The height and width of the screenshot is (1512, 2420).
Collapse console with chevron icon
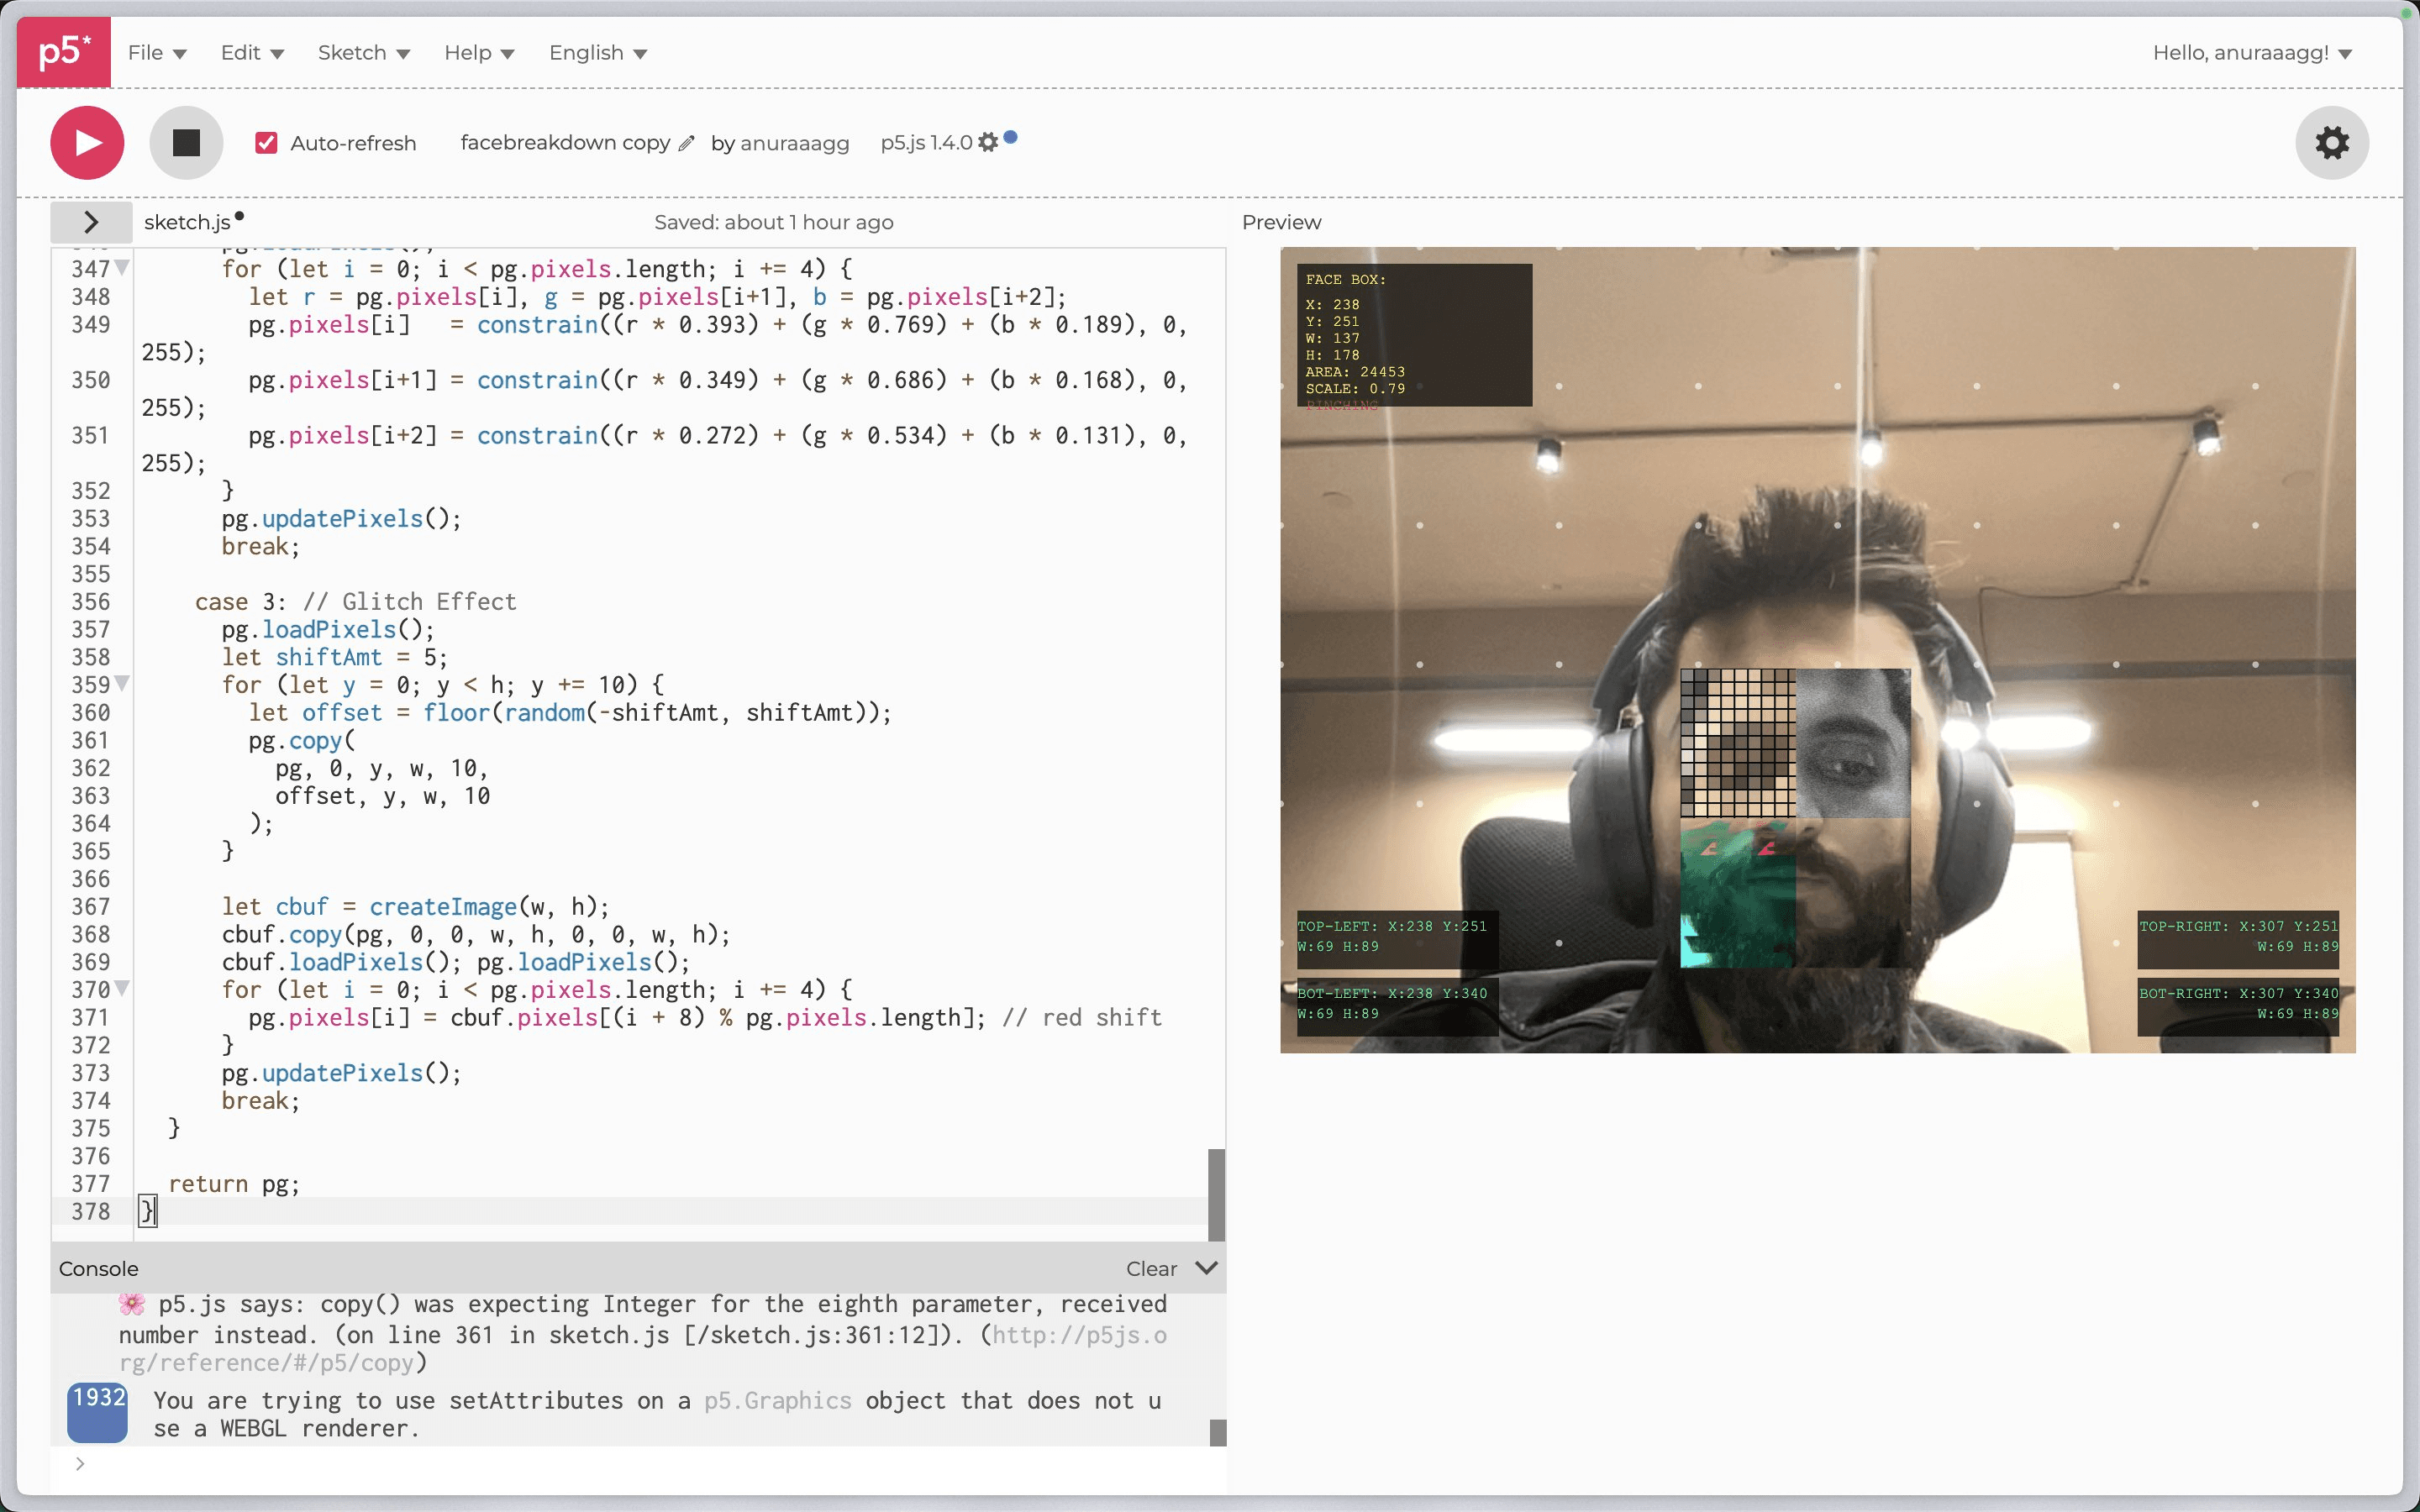[1206, 1268]
